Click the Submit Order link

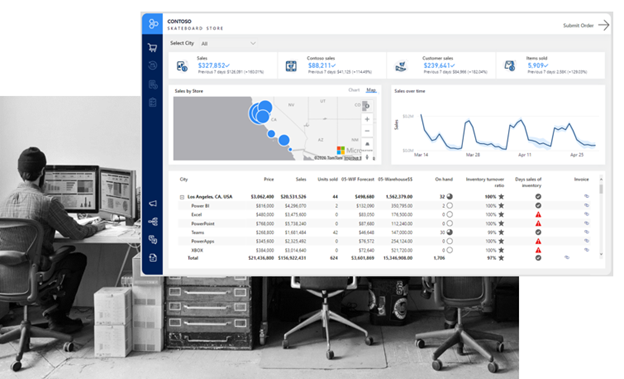point(578,25)
